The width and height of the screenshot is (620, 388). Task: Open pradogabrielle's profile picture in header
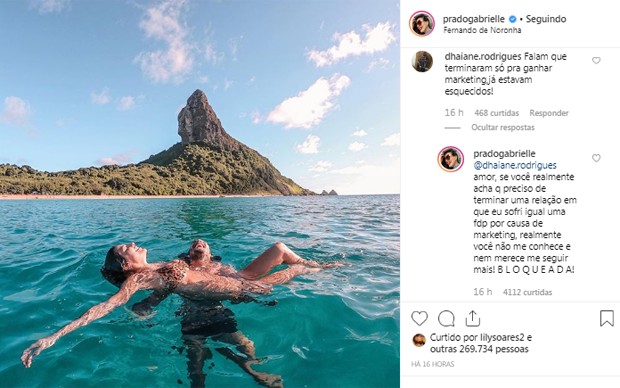coord(422,24)
